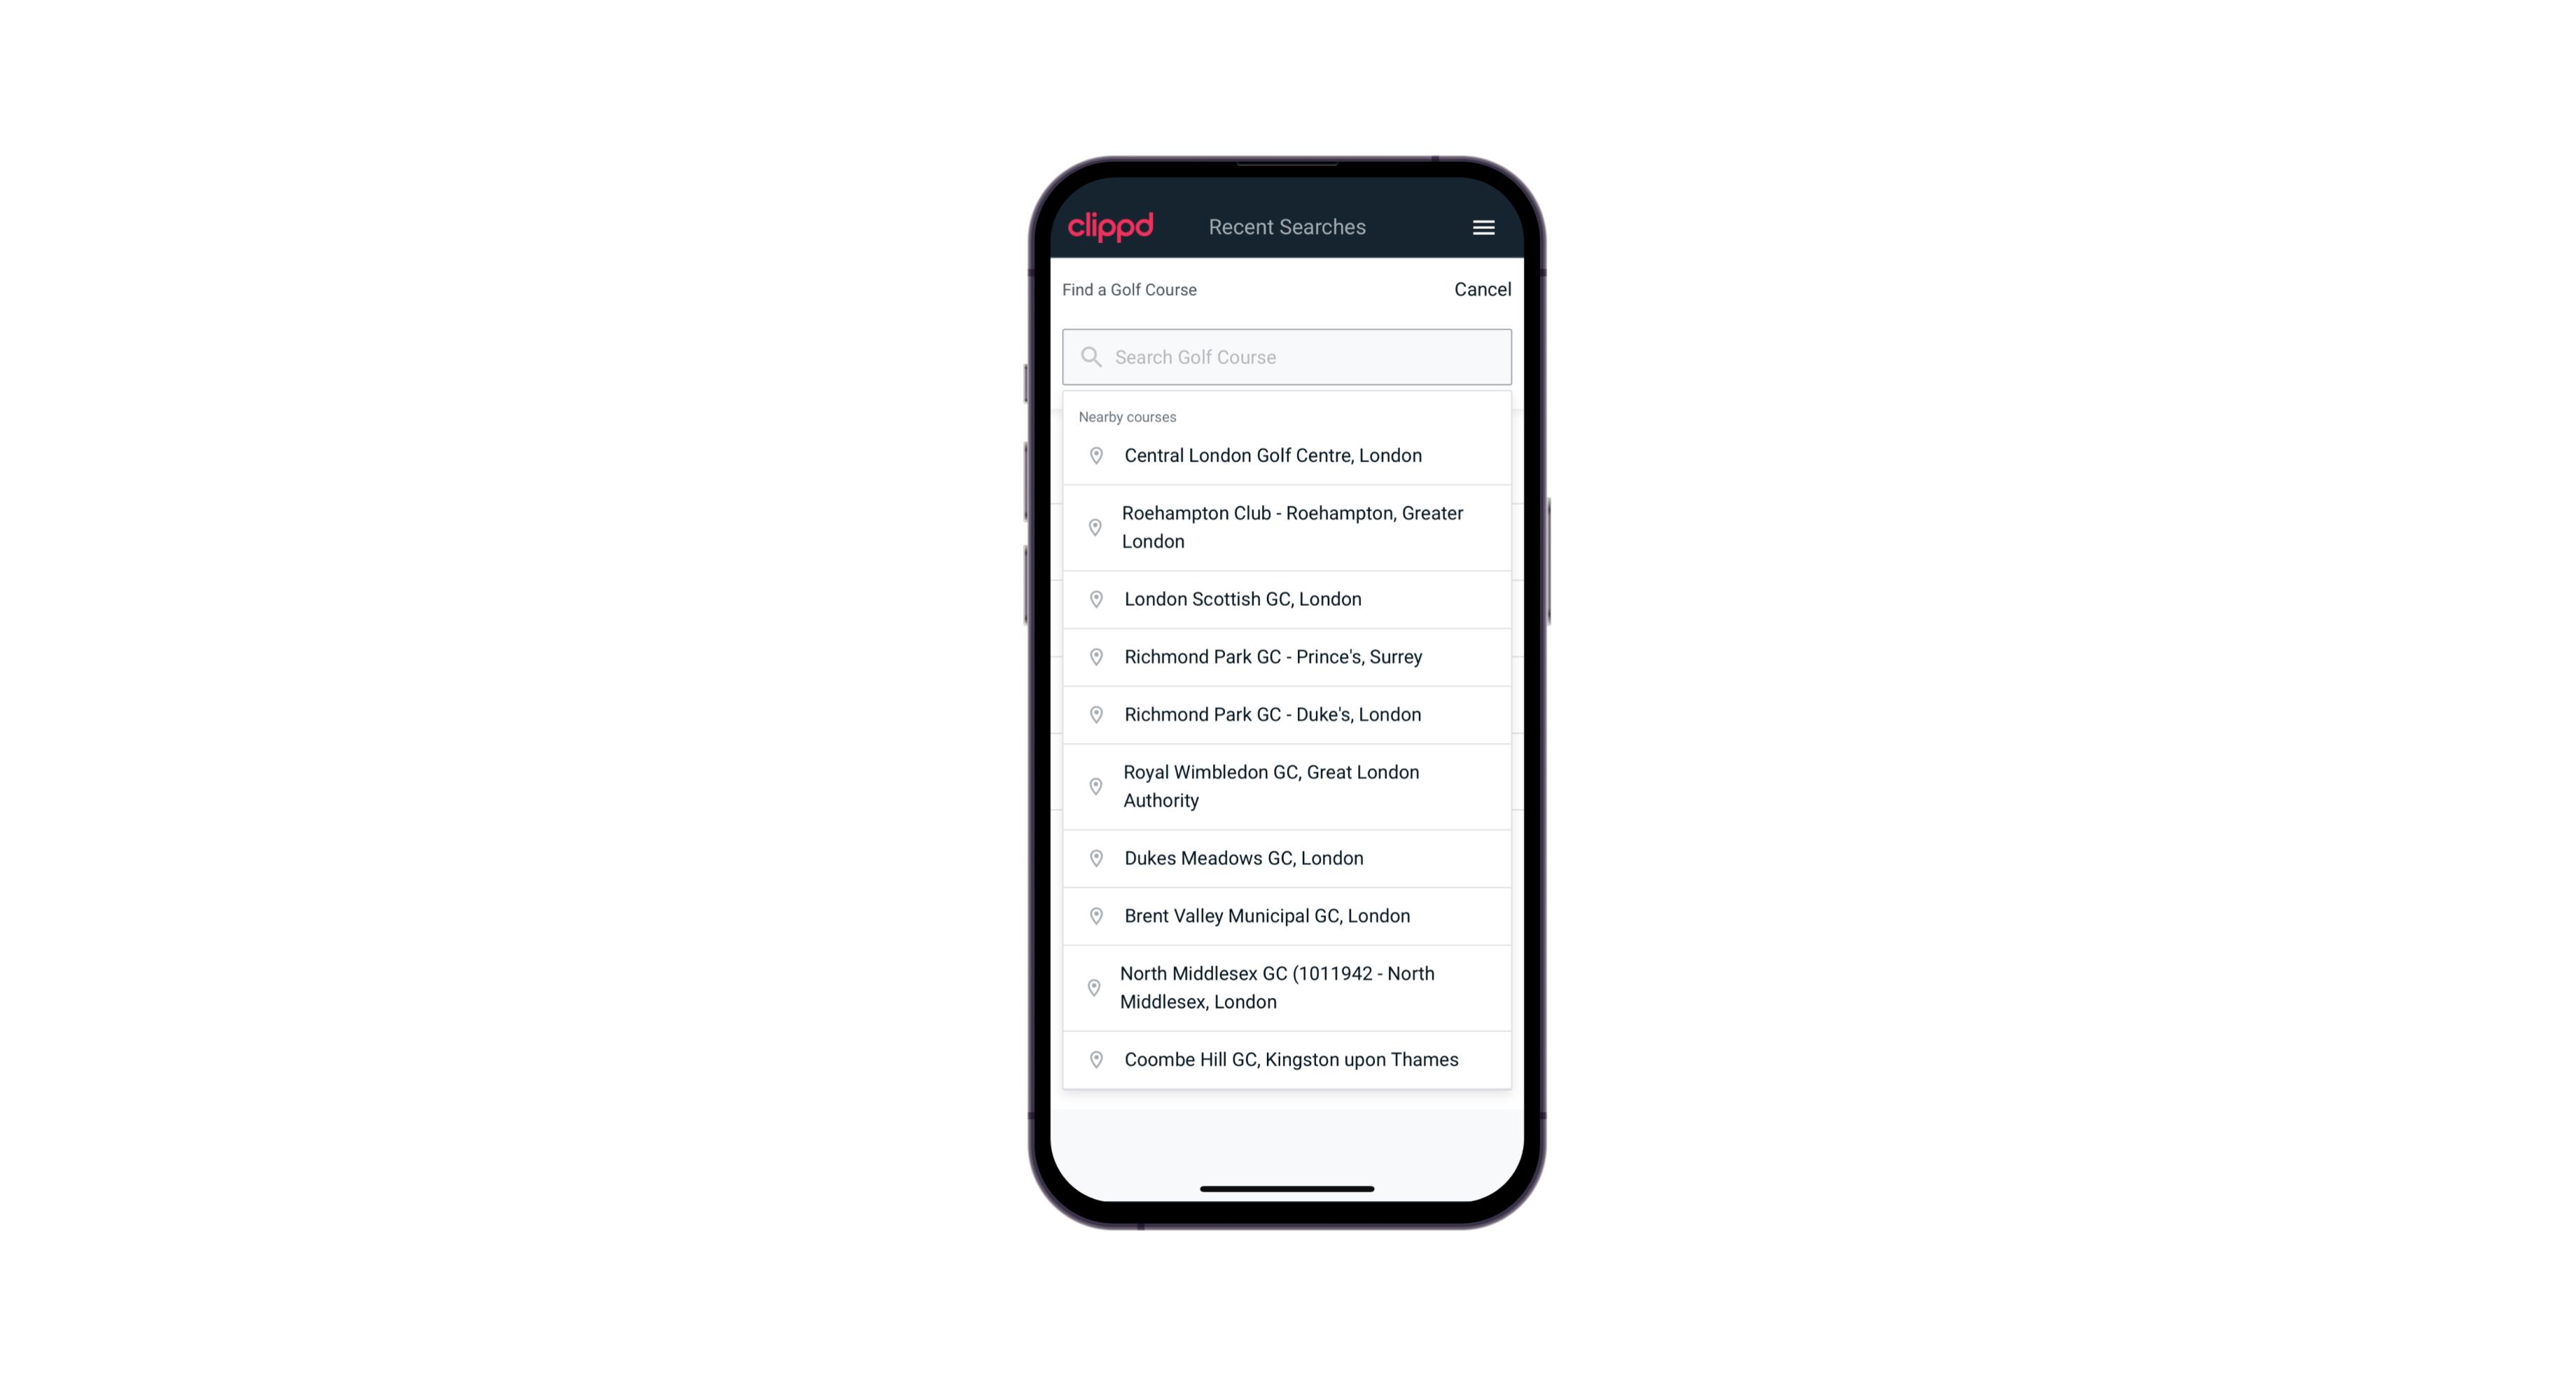Select London Scottish GC, London
This screenshot has height=1386, width=2576.
coord(1288,599)
